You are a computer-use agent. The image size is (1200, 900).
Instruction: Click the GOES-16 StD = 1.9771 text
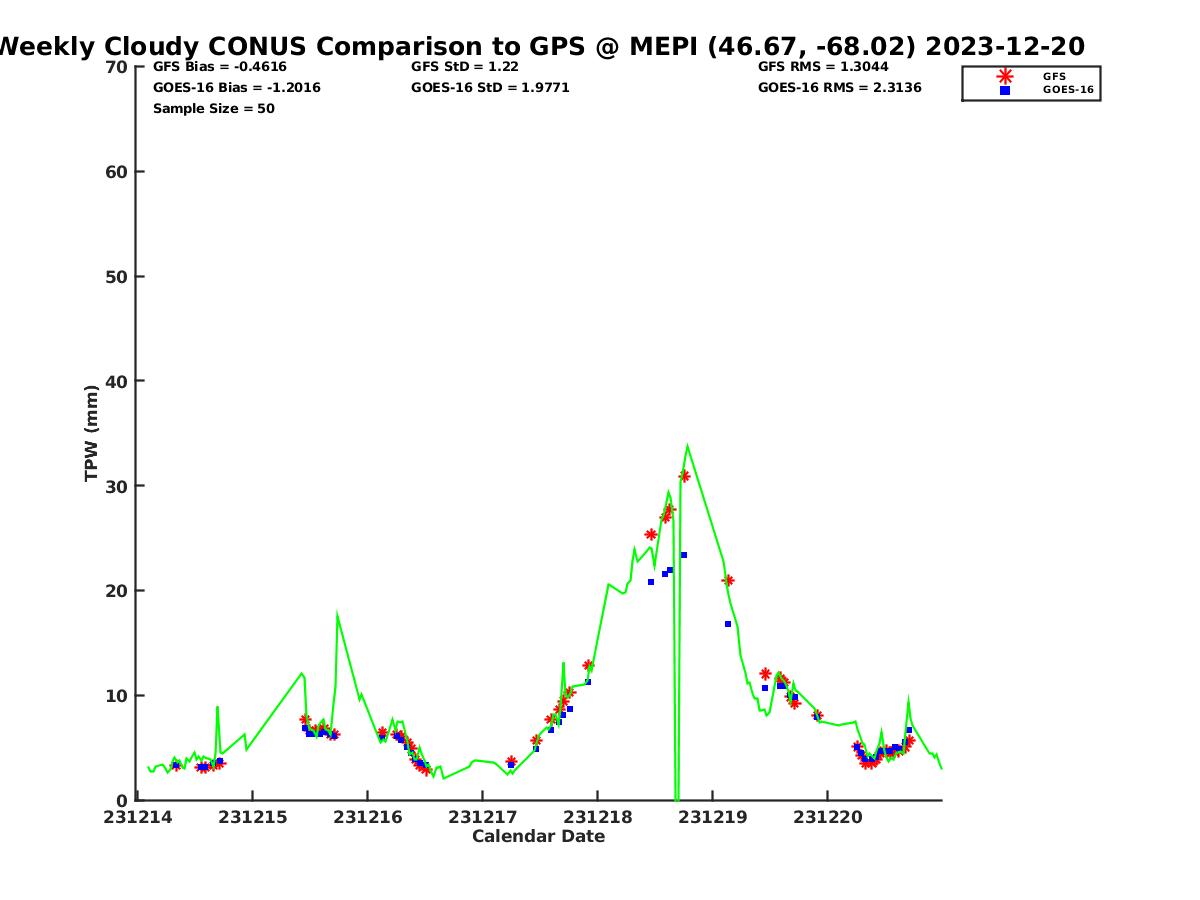[490, 88]
